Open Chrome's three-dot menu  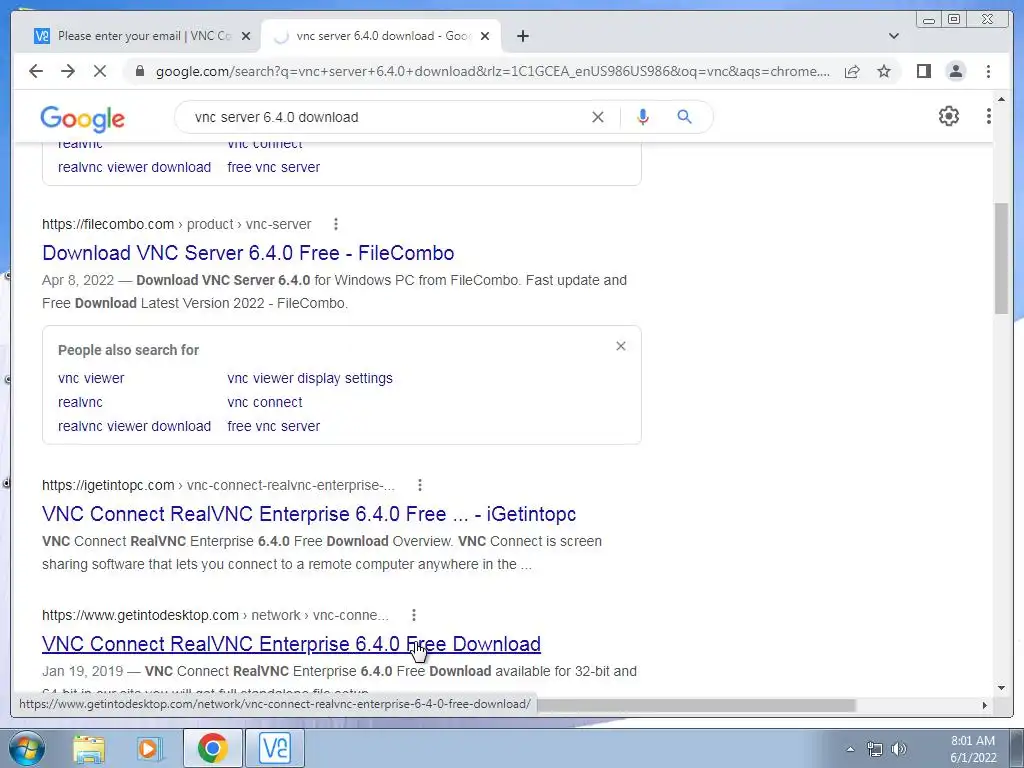click(x=988, y=71)
